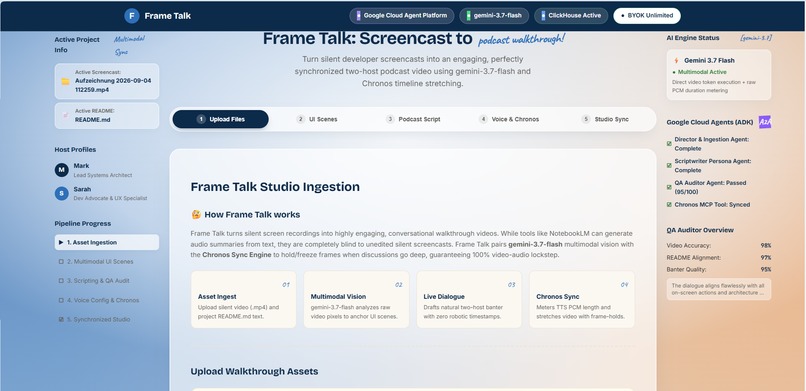Click the folder icon of Active Screencast
The width and height of the screenshot is (806, 391).
point(65,81)
